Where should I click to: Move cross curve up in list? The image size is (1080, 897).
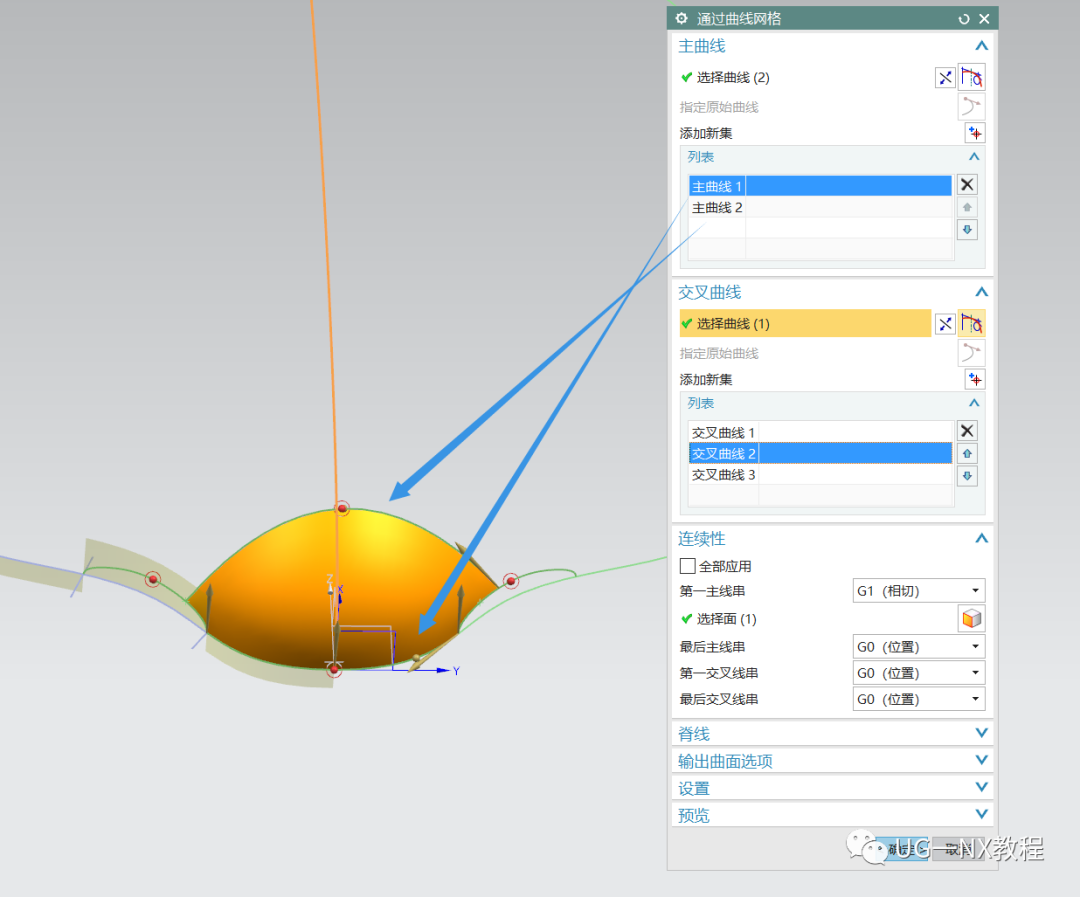(967, 453)
